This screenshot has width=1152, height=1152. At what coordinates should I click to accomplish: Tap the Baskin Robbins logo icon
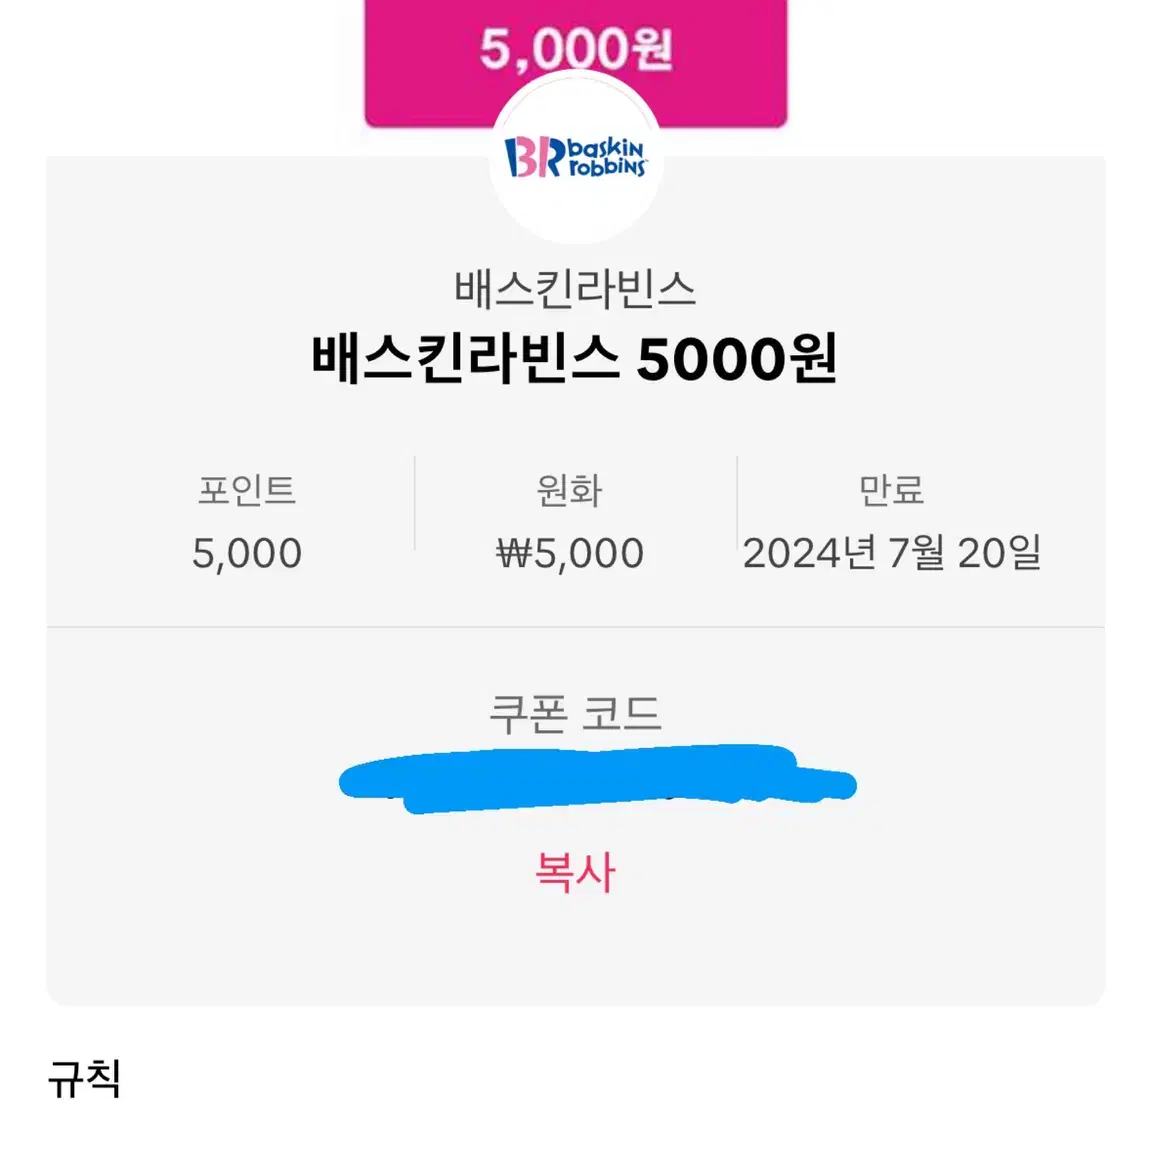click(576, 157)
